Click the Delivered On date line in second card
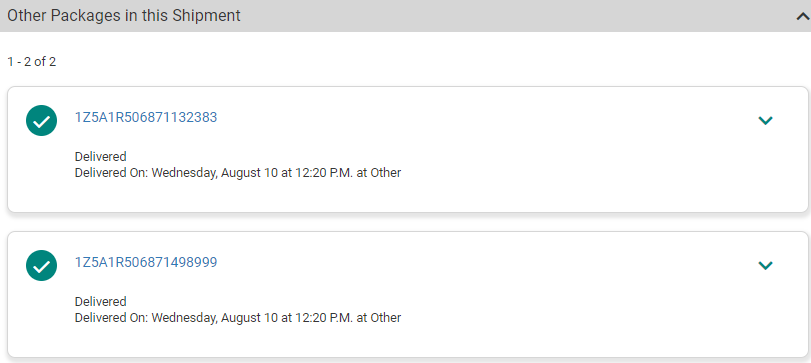 [238, 317]
